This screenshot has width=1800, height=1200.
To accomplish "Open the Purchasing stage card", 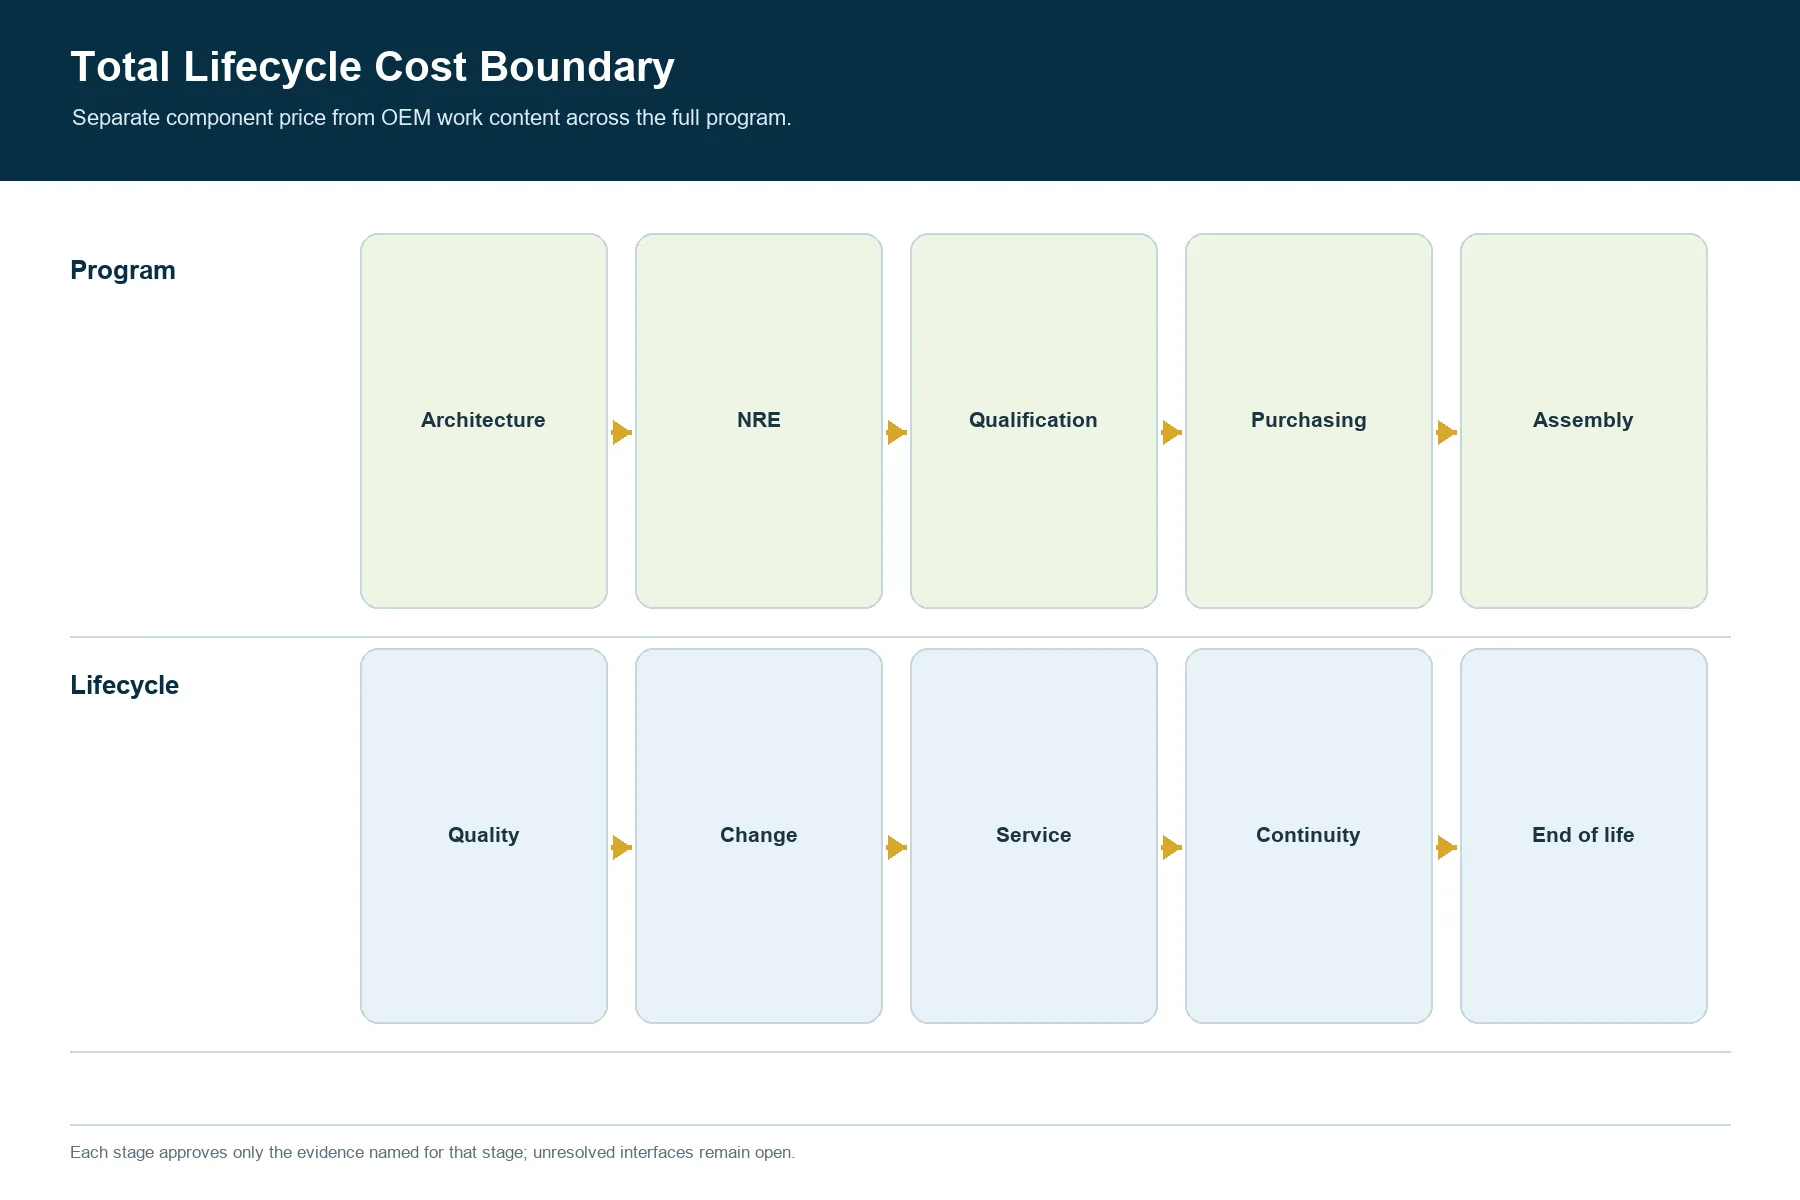I will point(1309,421).
